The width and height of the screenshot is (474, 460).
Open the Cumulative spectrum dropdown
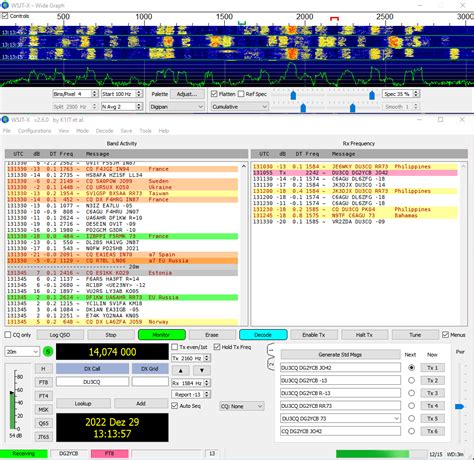click(239, 107)
